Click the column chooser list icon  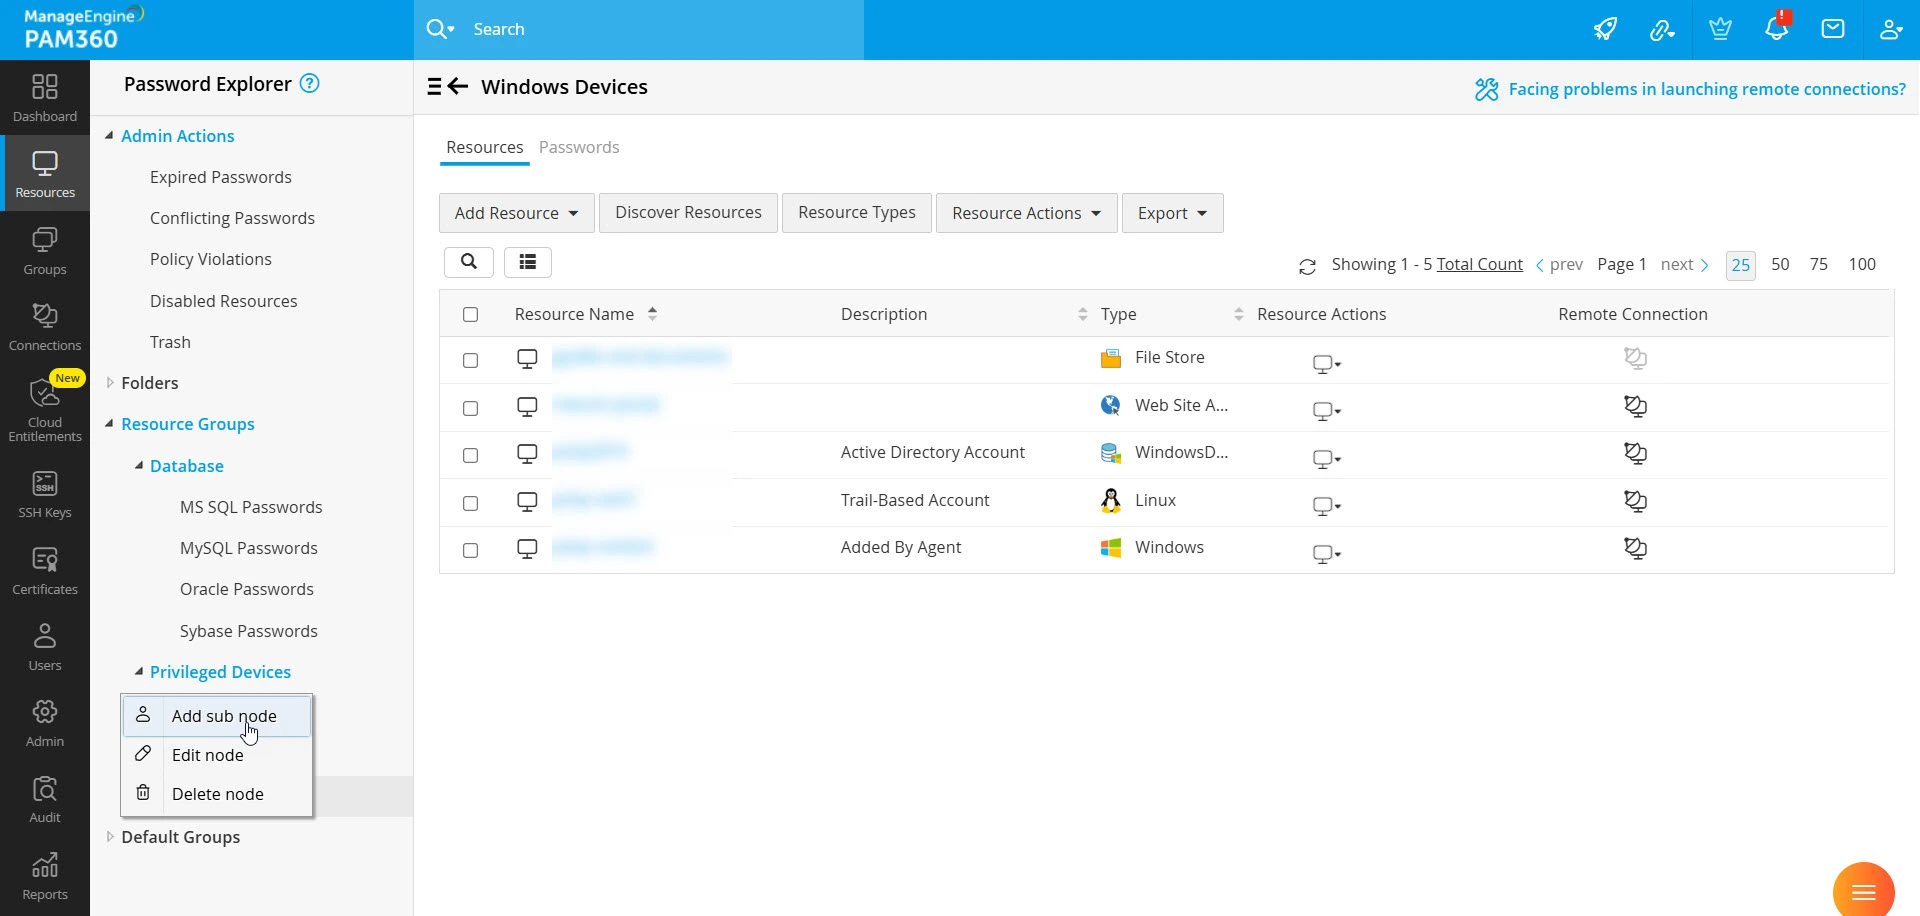(x=528, y=262)
